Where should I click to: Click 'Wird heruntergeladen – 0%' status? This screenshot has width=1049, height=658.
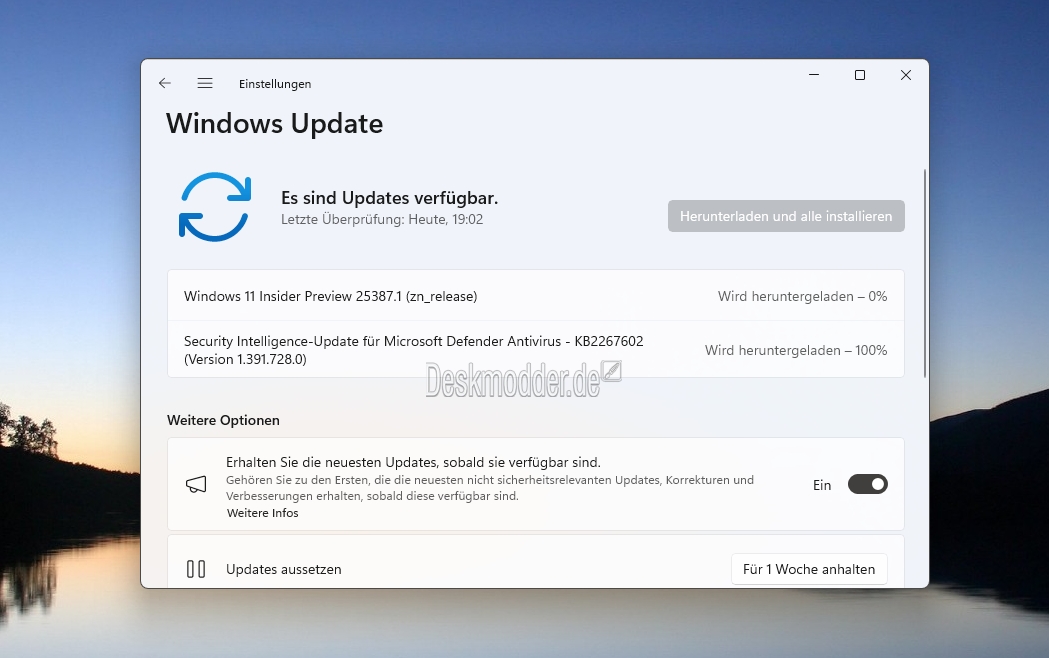point(802,296)
